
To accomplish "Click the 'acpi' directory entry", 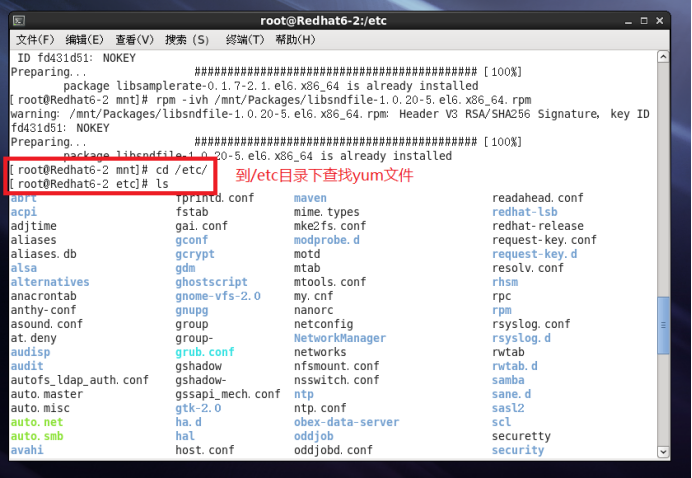I will [24, 212].
